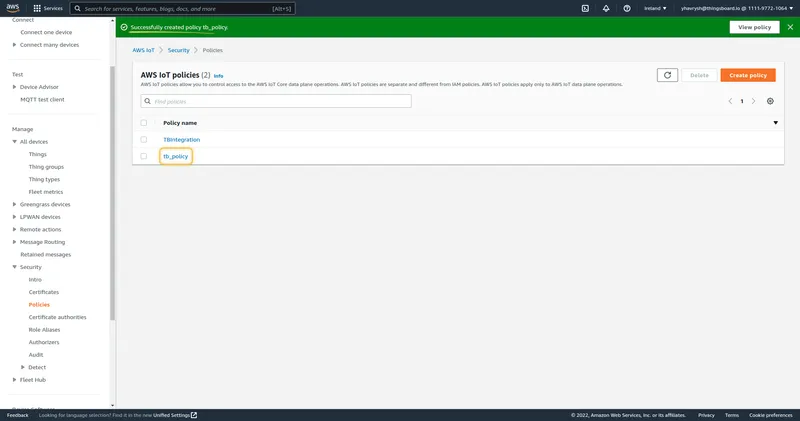Click the sidebar vertical scrollbar

click(112, 193)
